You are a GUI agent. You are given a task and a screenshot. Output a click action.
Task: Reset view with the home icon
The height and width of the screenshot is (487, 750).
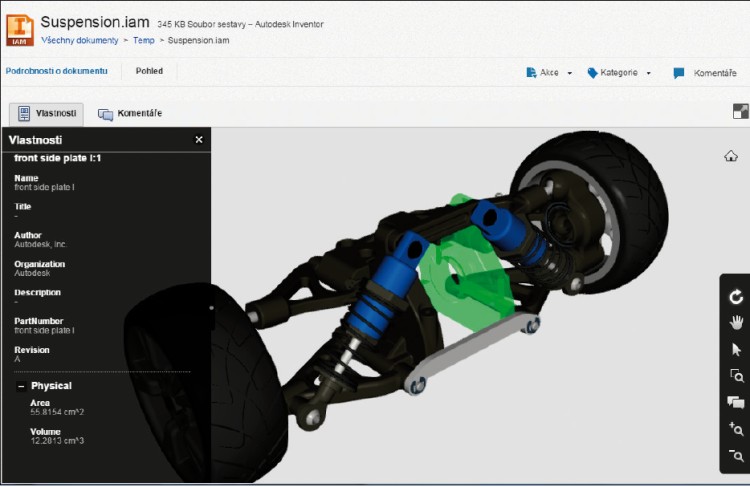[x=731, y=156]
